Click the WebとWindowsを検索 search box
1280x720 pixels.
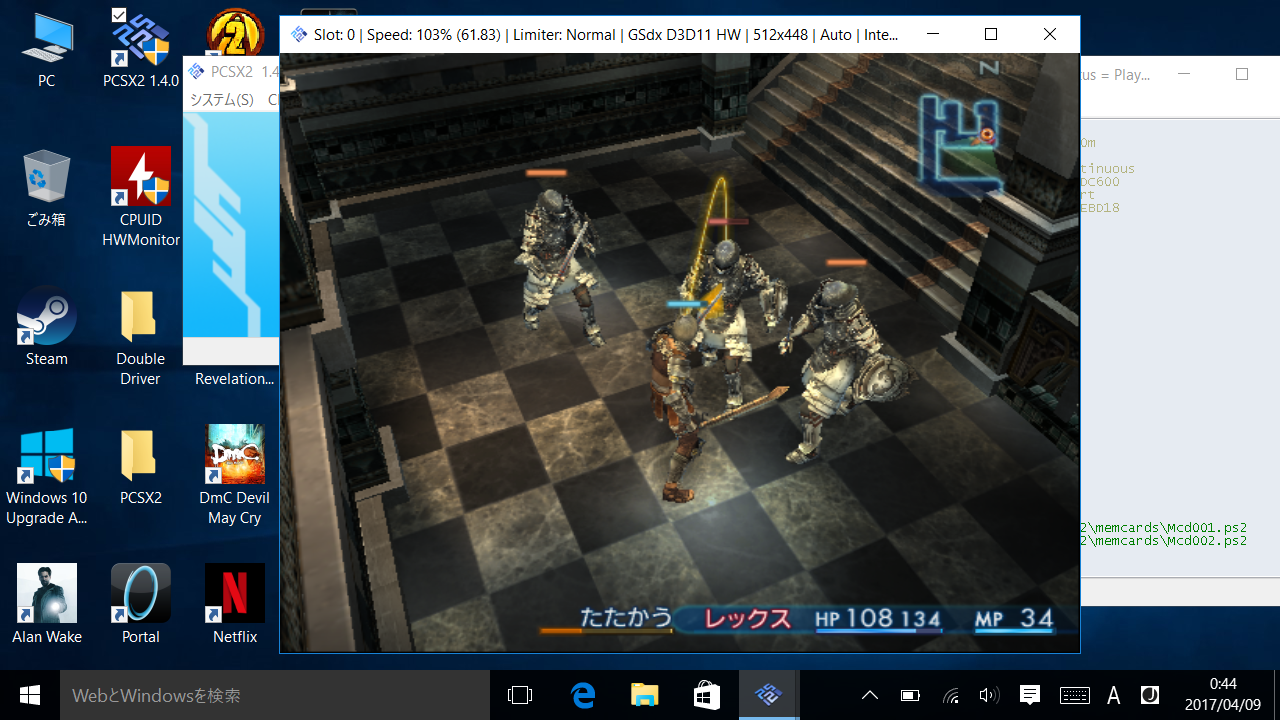(x=275, y=695)
